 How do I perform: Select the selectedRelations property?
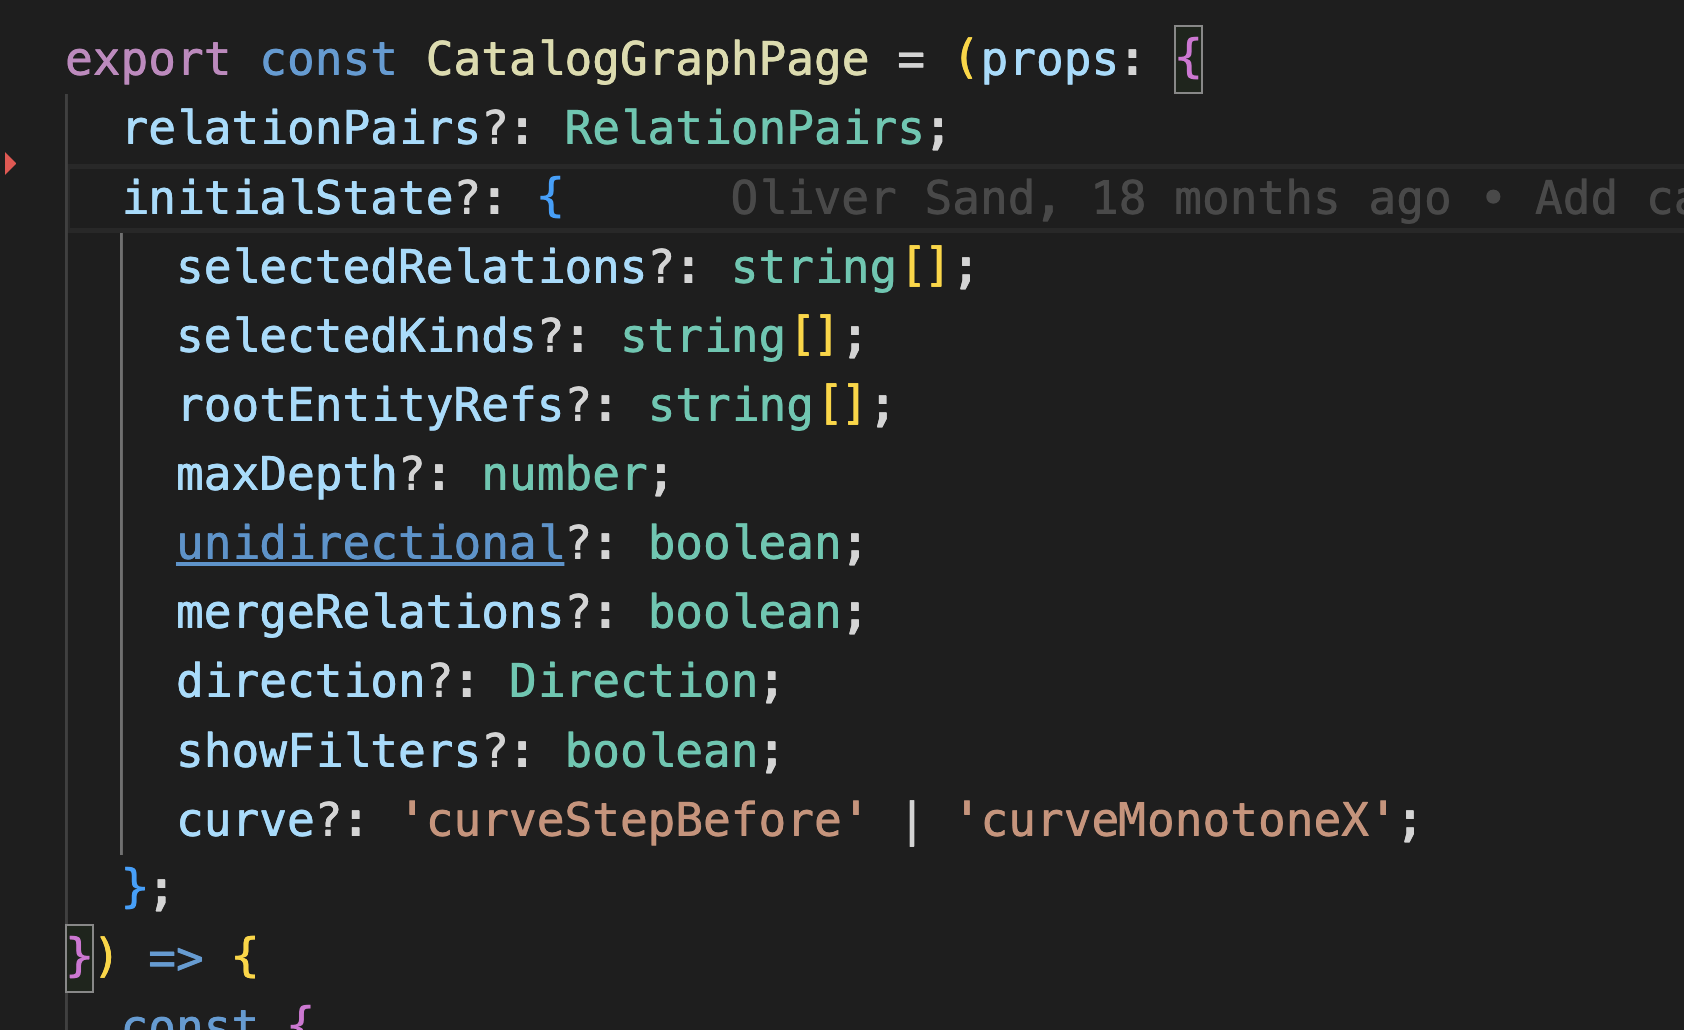click(410, 266)
